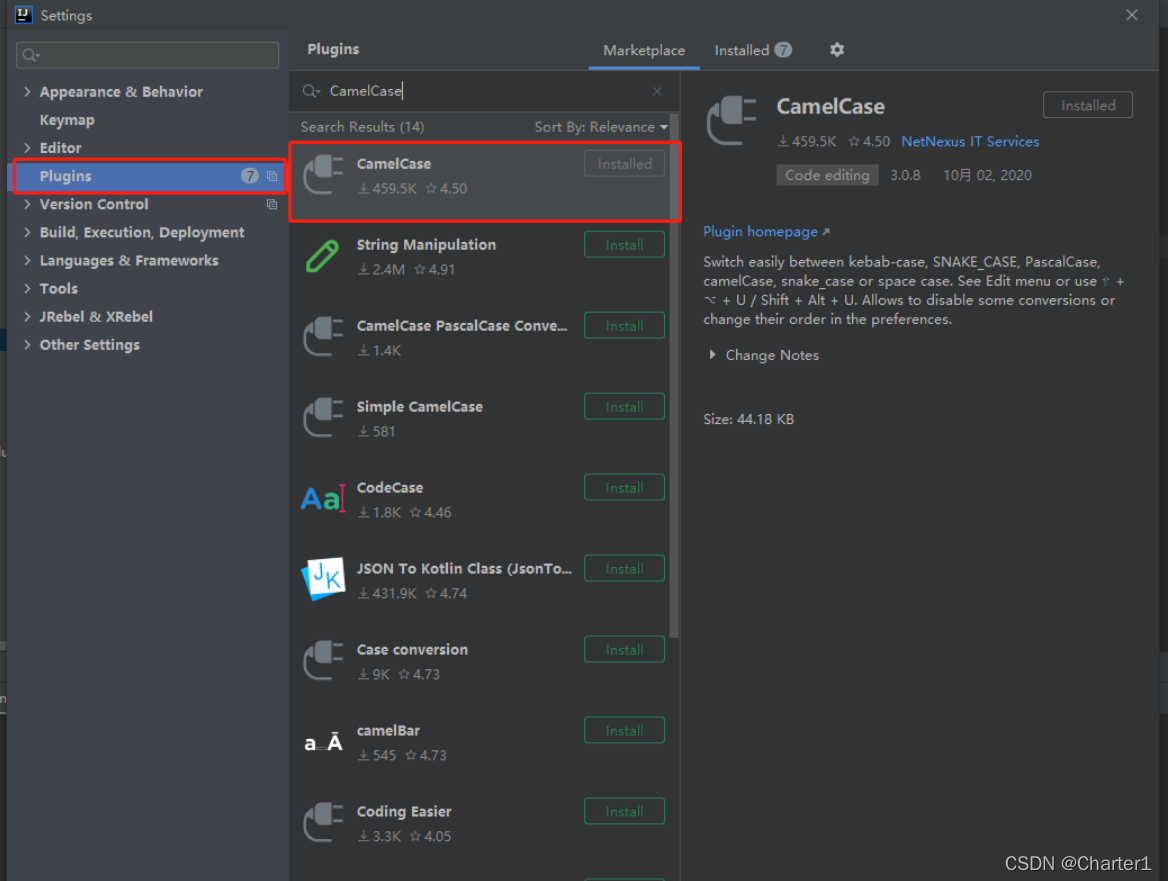Click the settings search magnifier icon
The image size is (1168, 881).
click(x=31, y=55)
